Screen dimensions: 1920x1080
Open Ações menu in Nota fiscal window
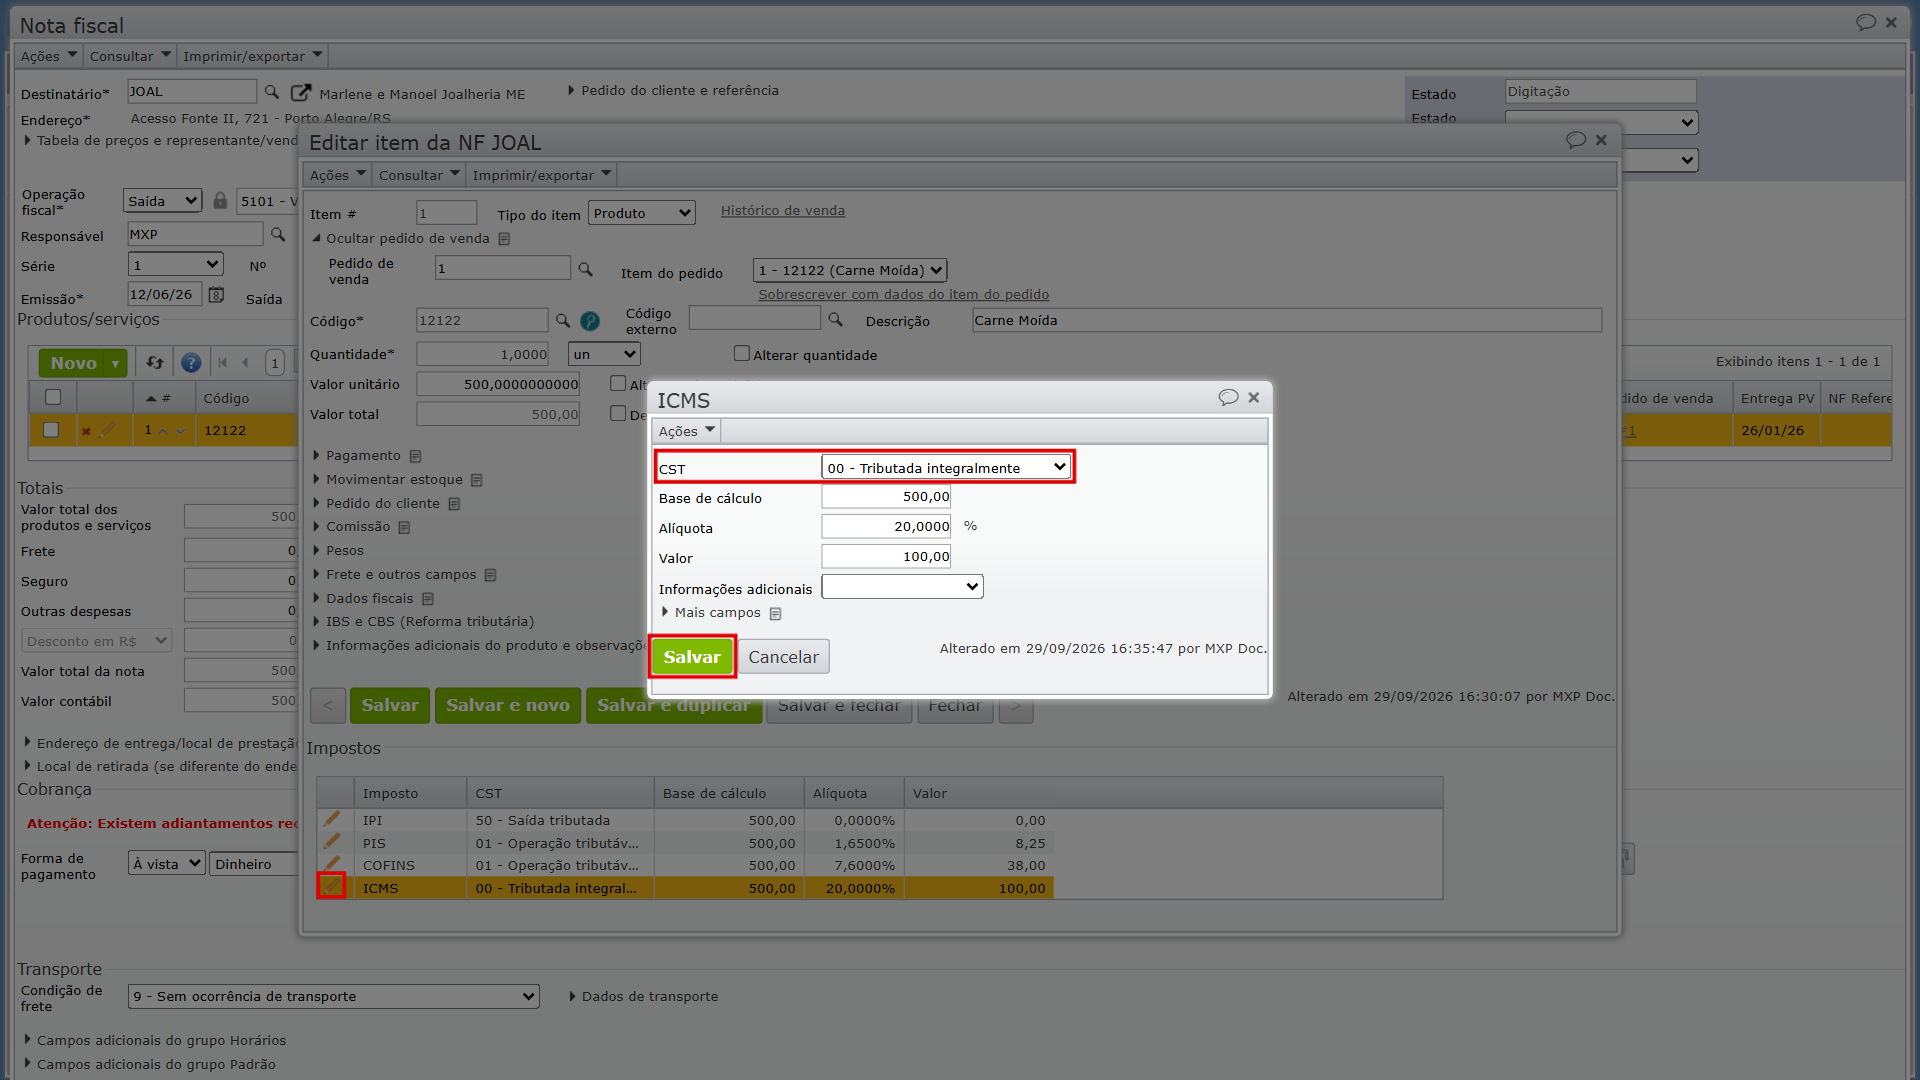tap(48, 56)
